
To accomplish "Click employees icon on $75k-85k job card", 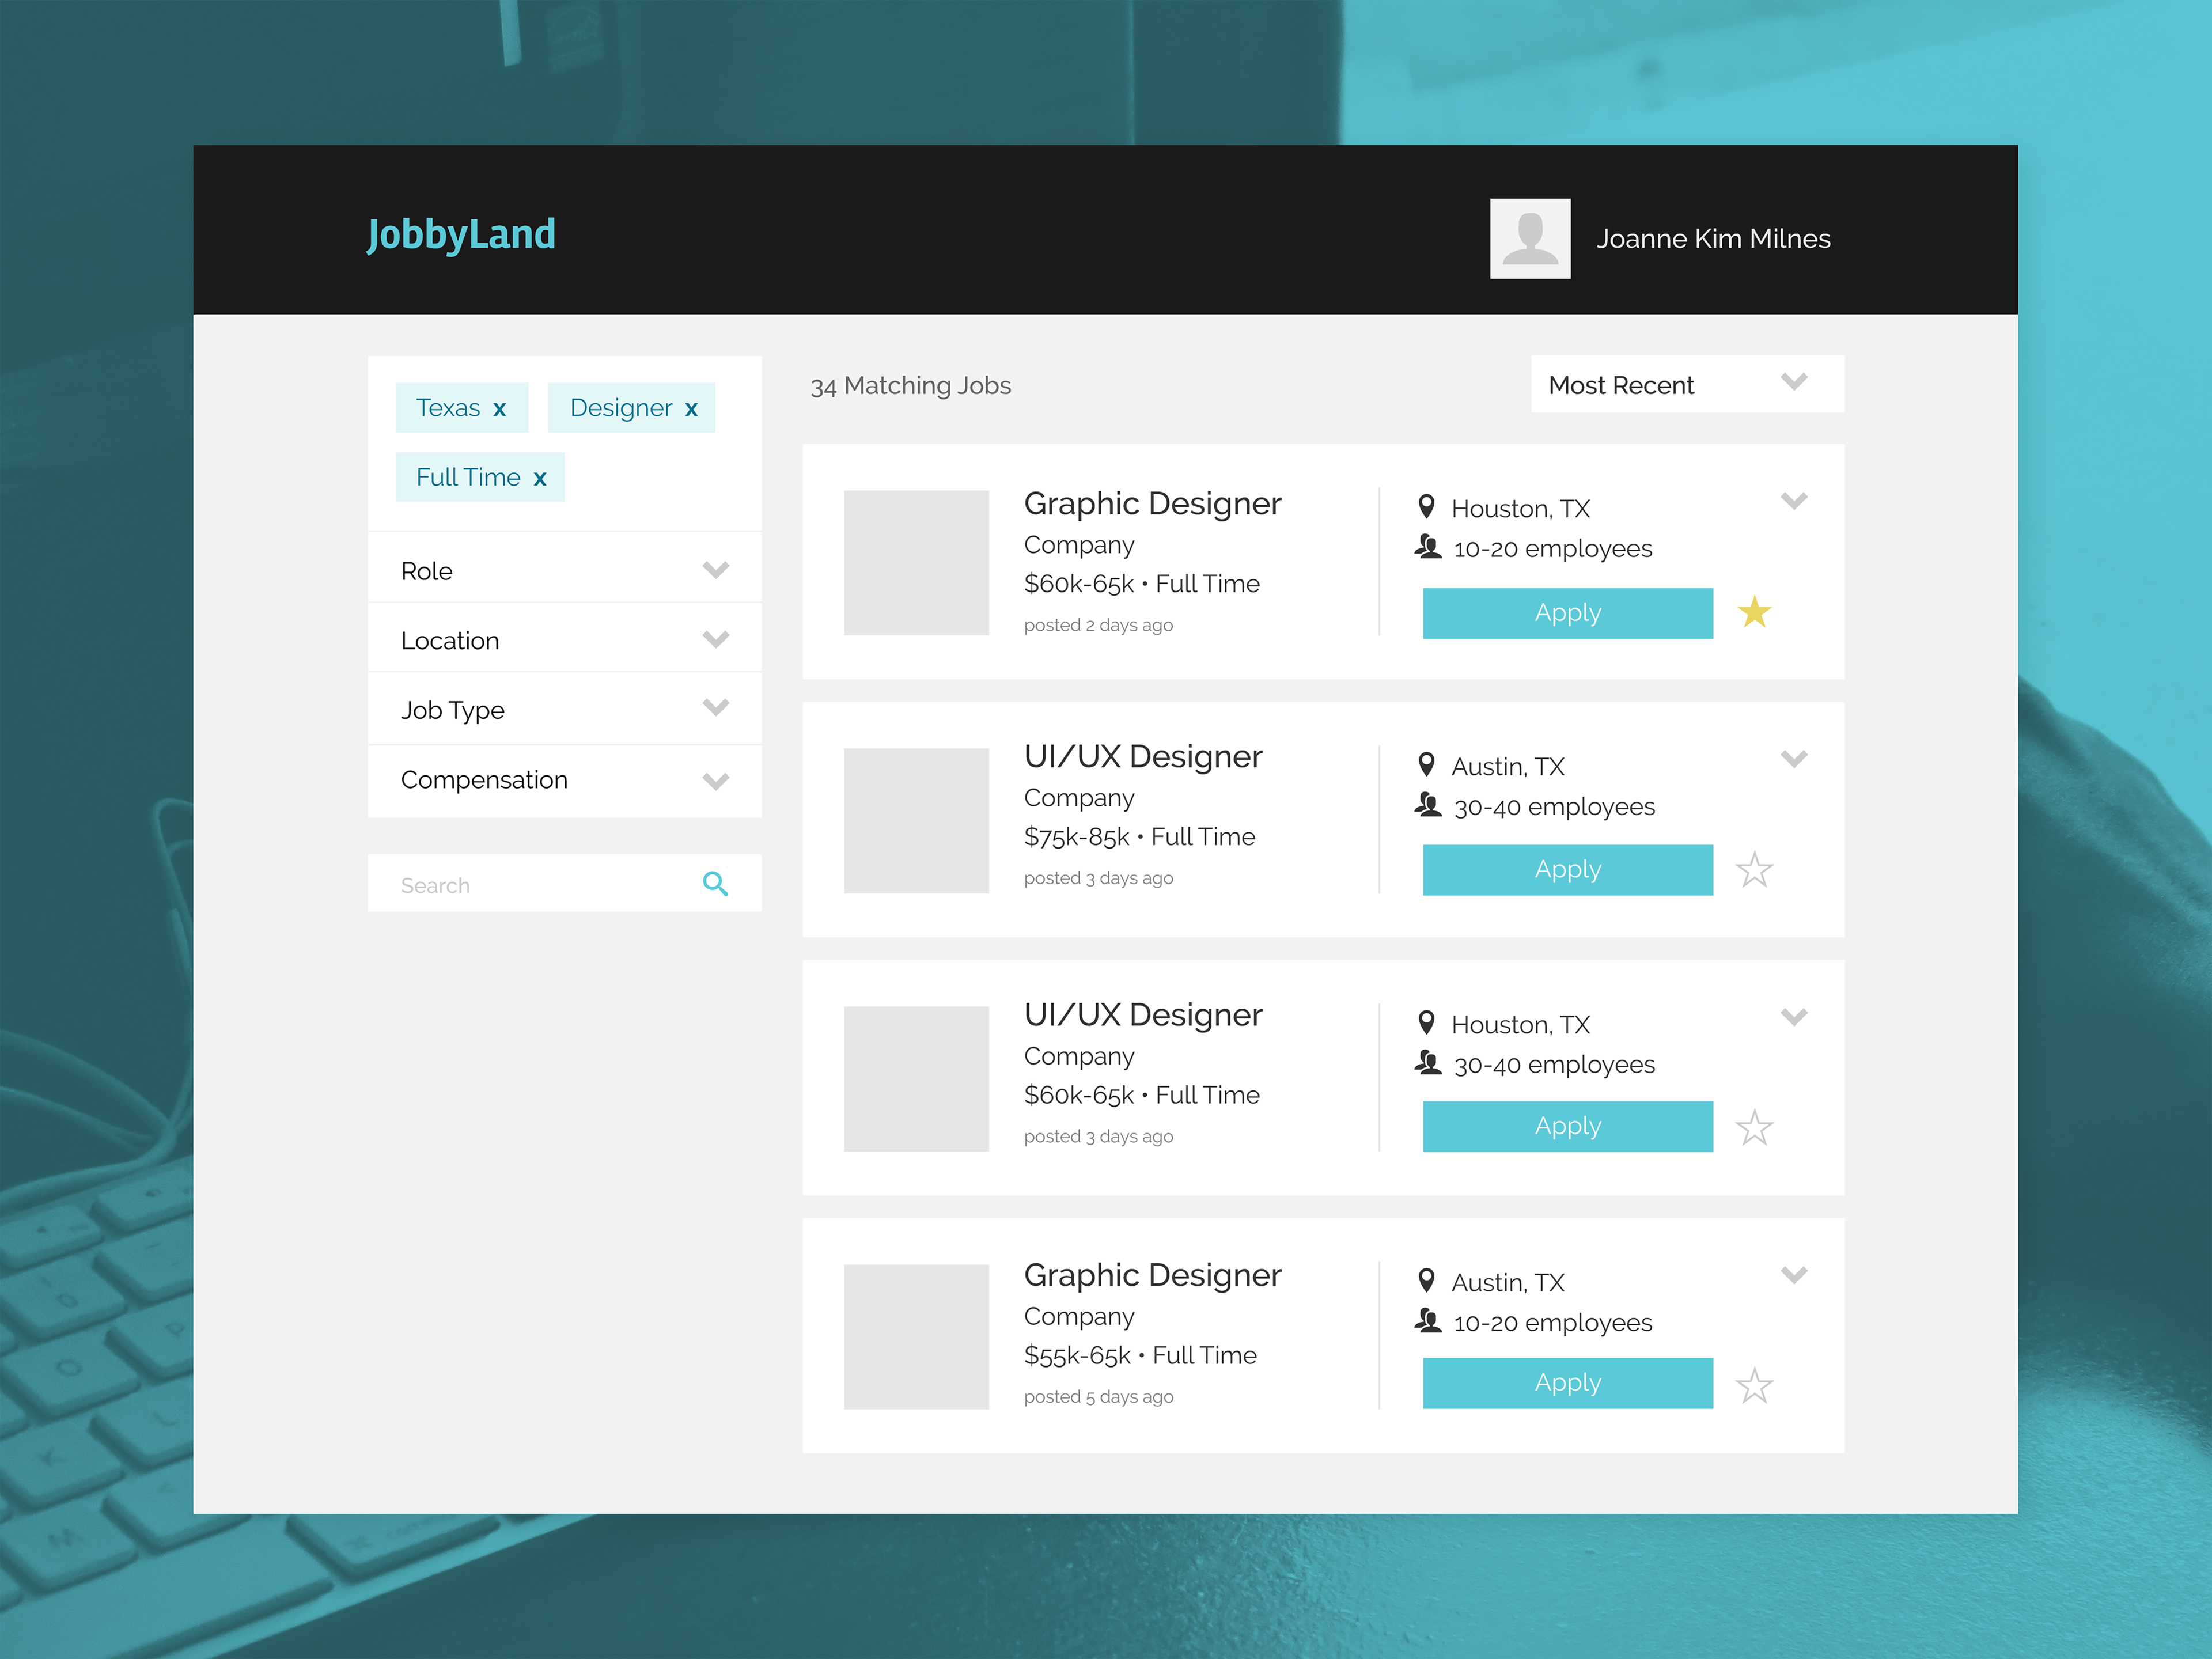I will pyautogui.click(x=1428, y=805).
